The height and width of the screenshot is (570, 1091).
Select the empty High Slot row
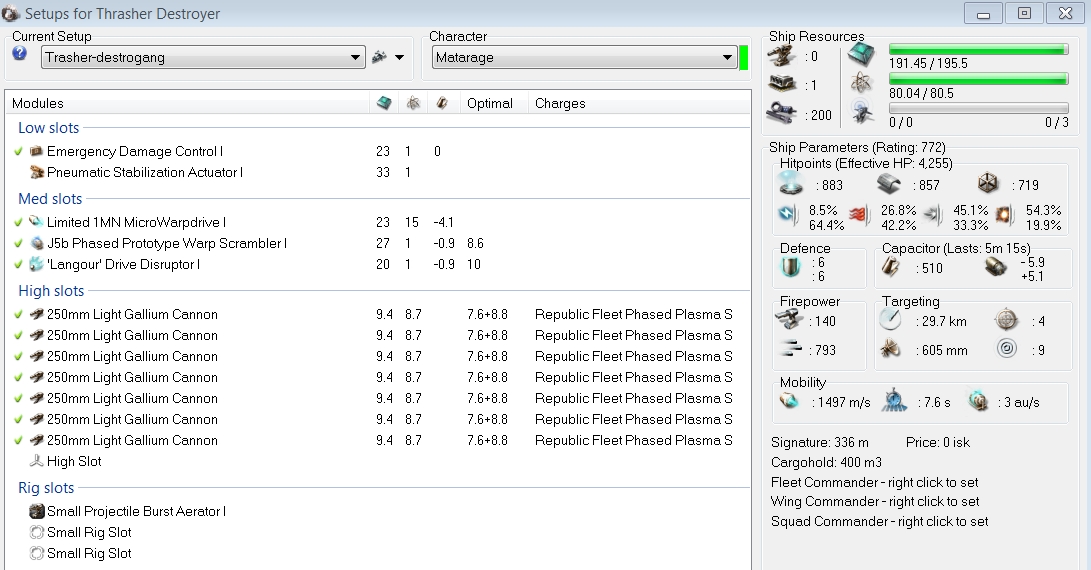(x=379, y=461)
